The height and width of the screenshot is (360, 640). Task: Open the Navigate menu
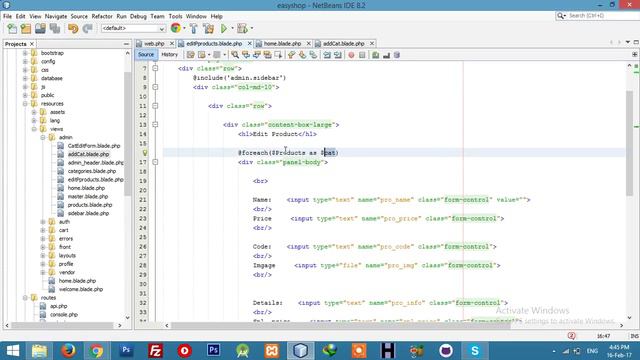[56, 16]
